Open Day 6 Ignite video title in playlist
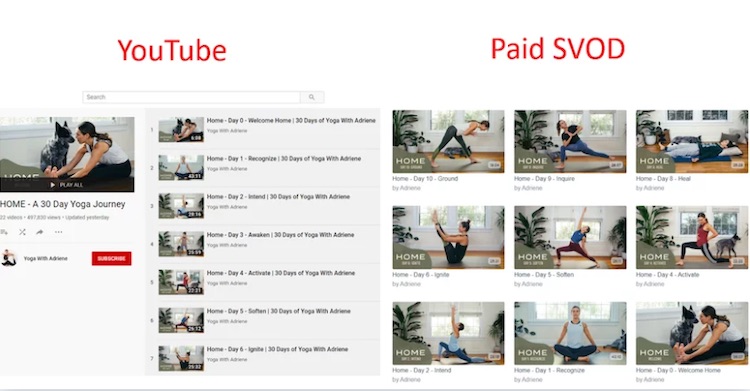Screen dimensions: 750x391 277,349
